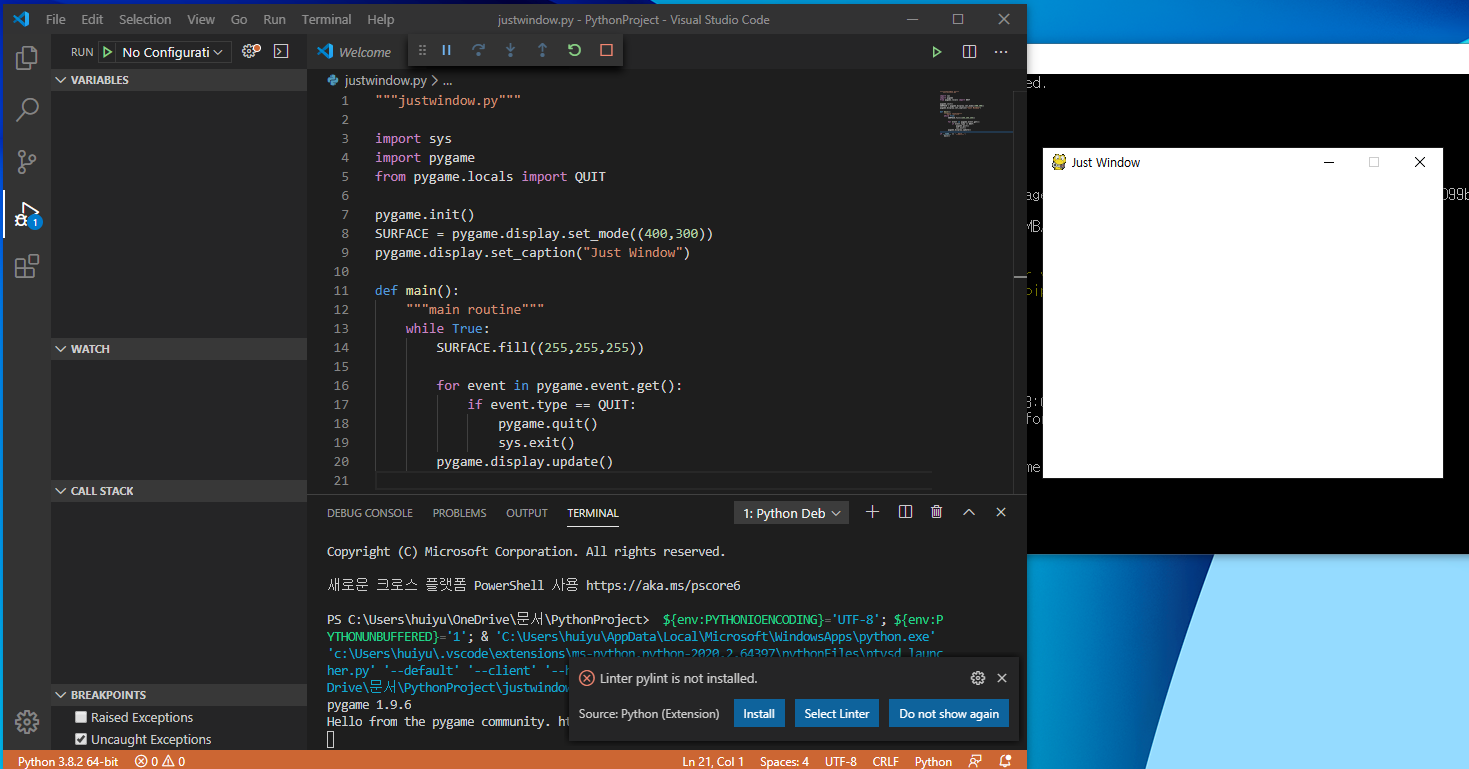Change language mode via Python
This screenshot has width=1469, height=769.
(x=933, y=761)
